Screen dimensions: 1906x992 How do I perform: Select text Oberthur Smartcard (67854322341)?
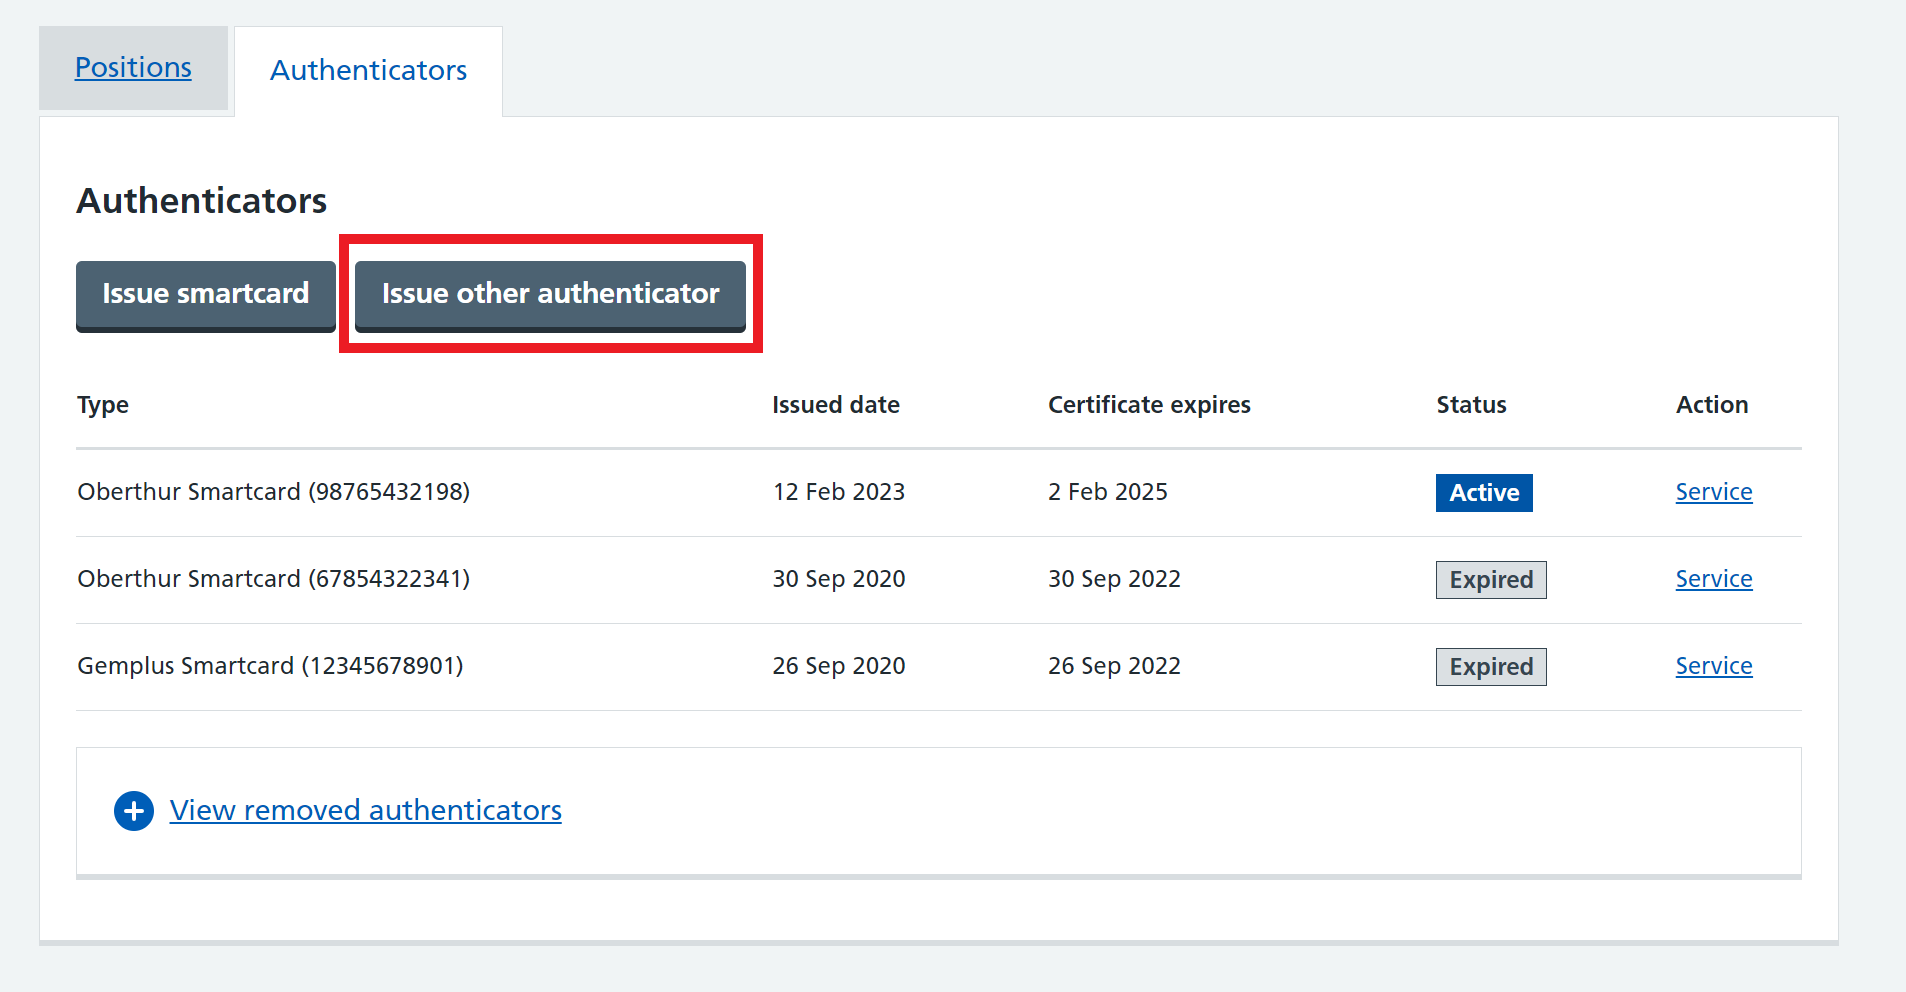(273, 579)
